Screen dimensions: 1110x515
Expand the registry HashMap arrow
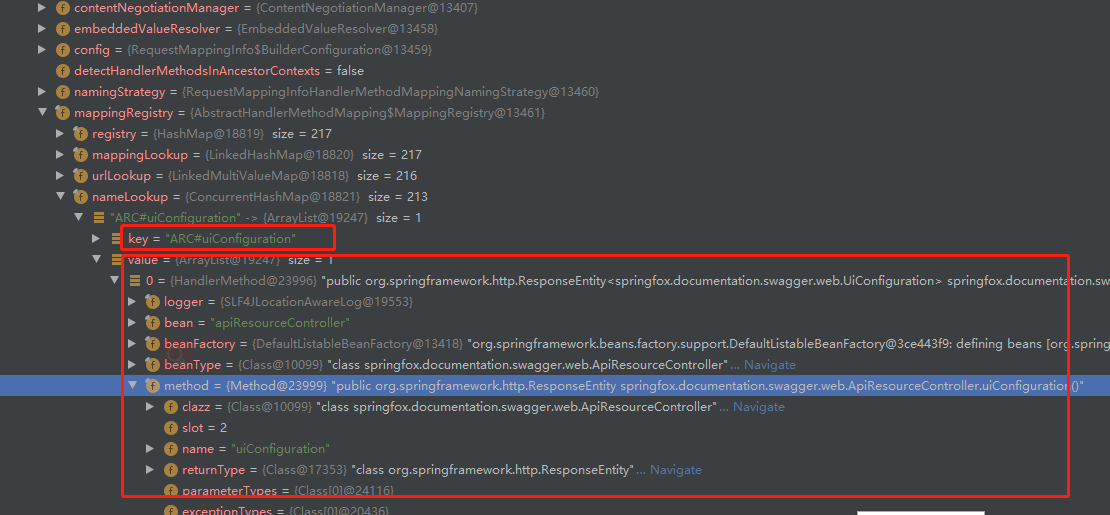[59, 133]
